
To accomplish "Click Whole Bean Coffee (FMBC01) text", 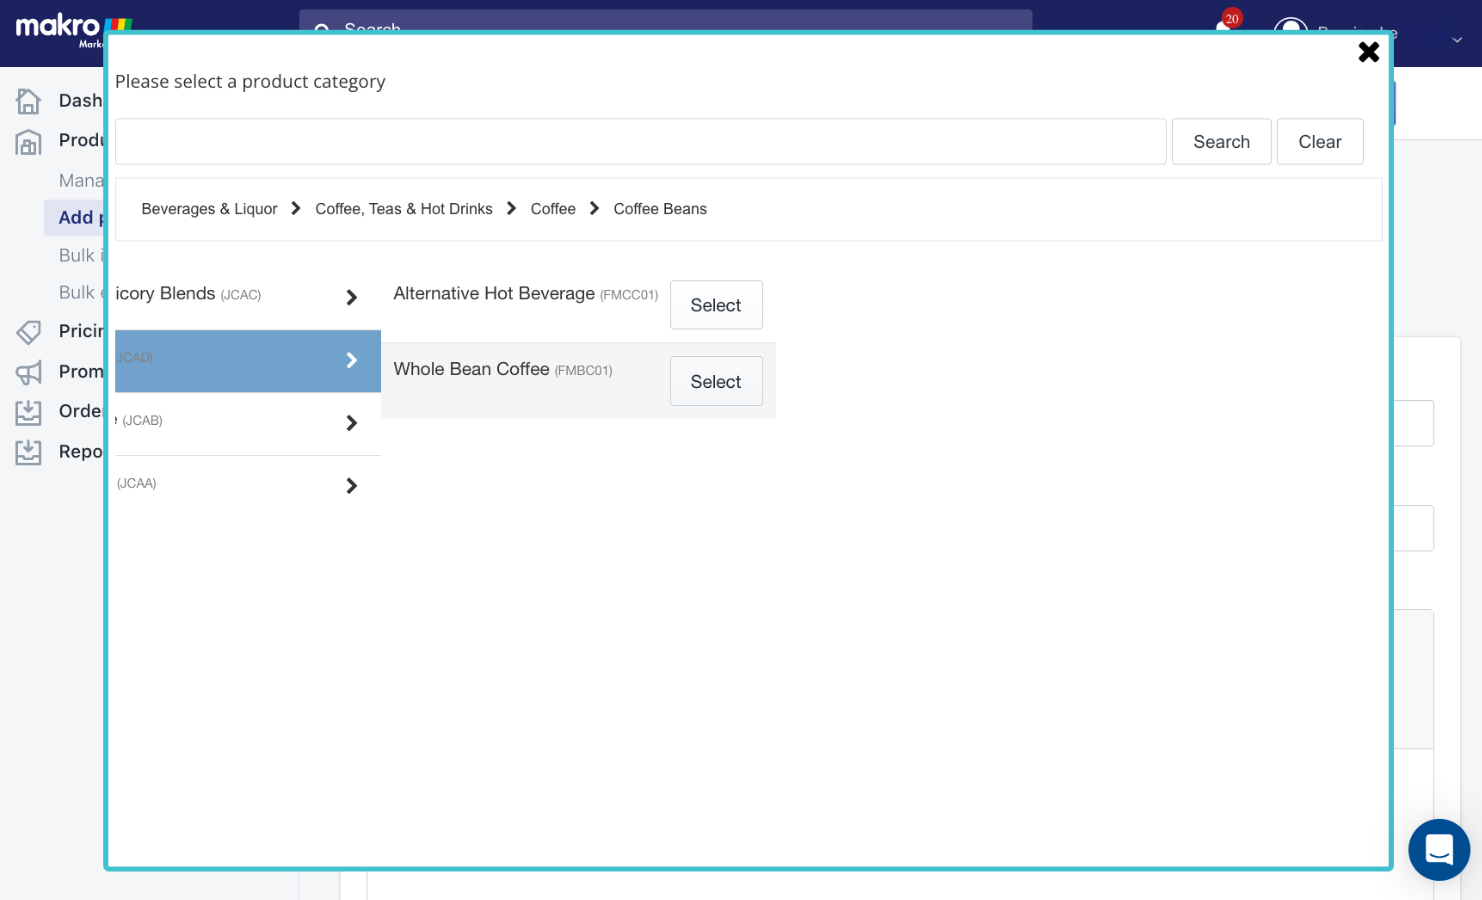I will (x=503, y=369).
